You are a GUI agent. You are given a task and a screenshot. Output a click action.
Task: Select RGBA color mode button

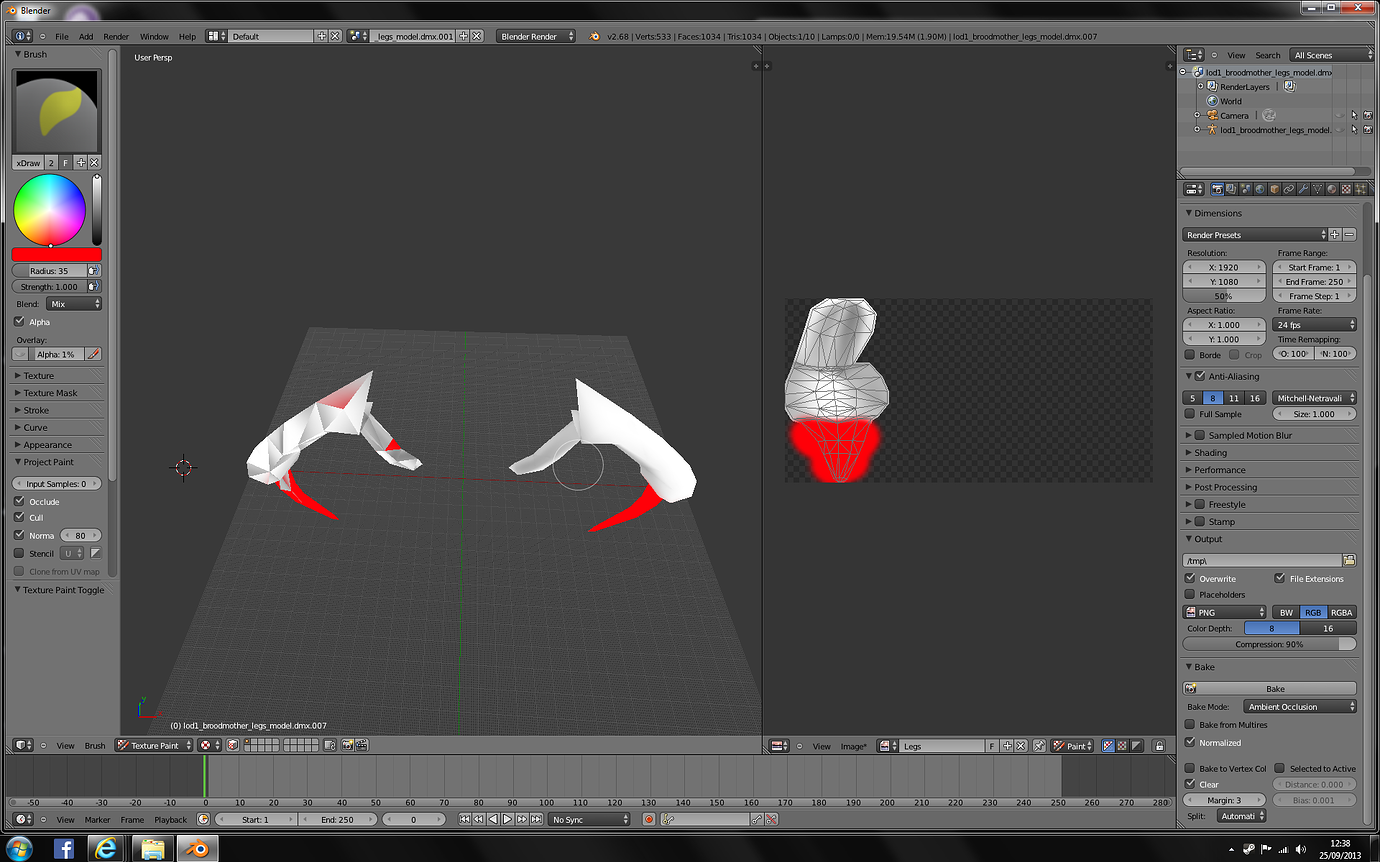[x=1342, y=612]
